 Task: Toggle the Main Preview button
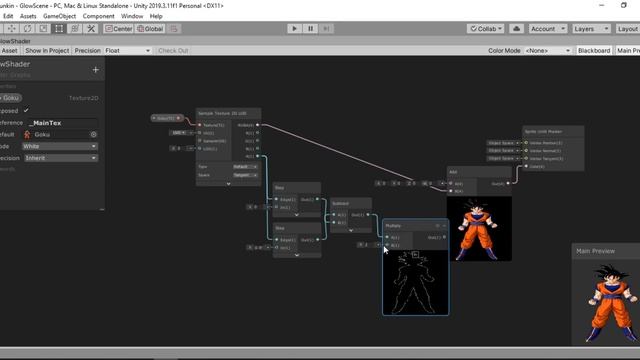pyautogui.click(x=628, y=51)
